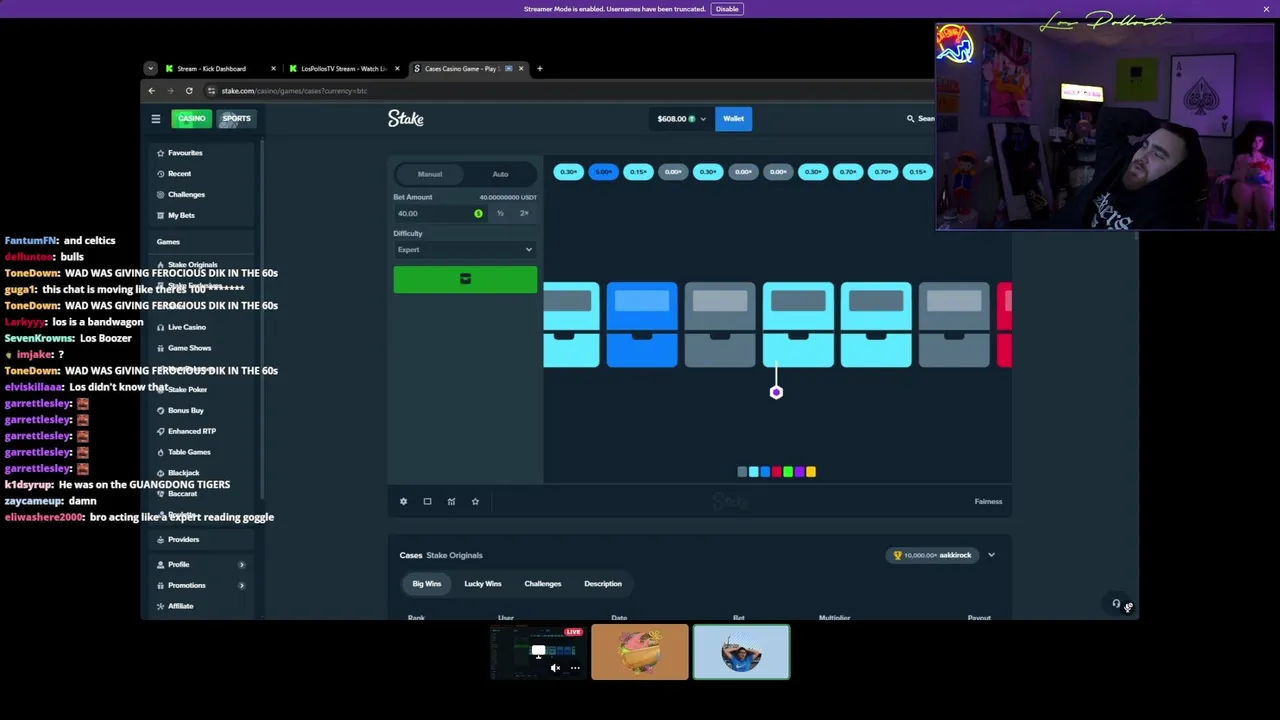
Task: Open the Challenges tab below the game
Action: [543, 584]
